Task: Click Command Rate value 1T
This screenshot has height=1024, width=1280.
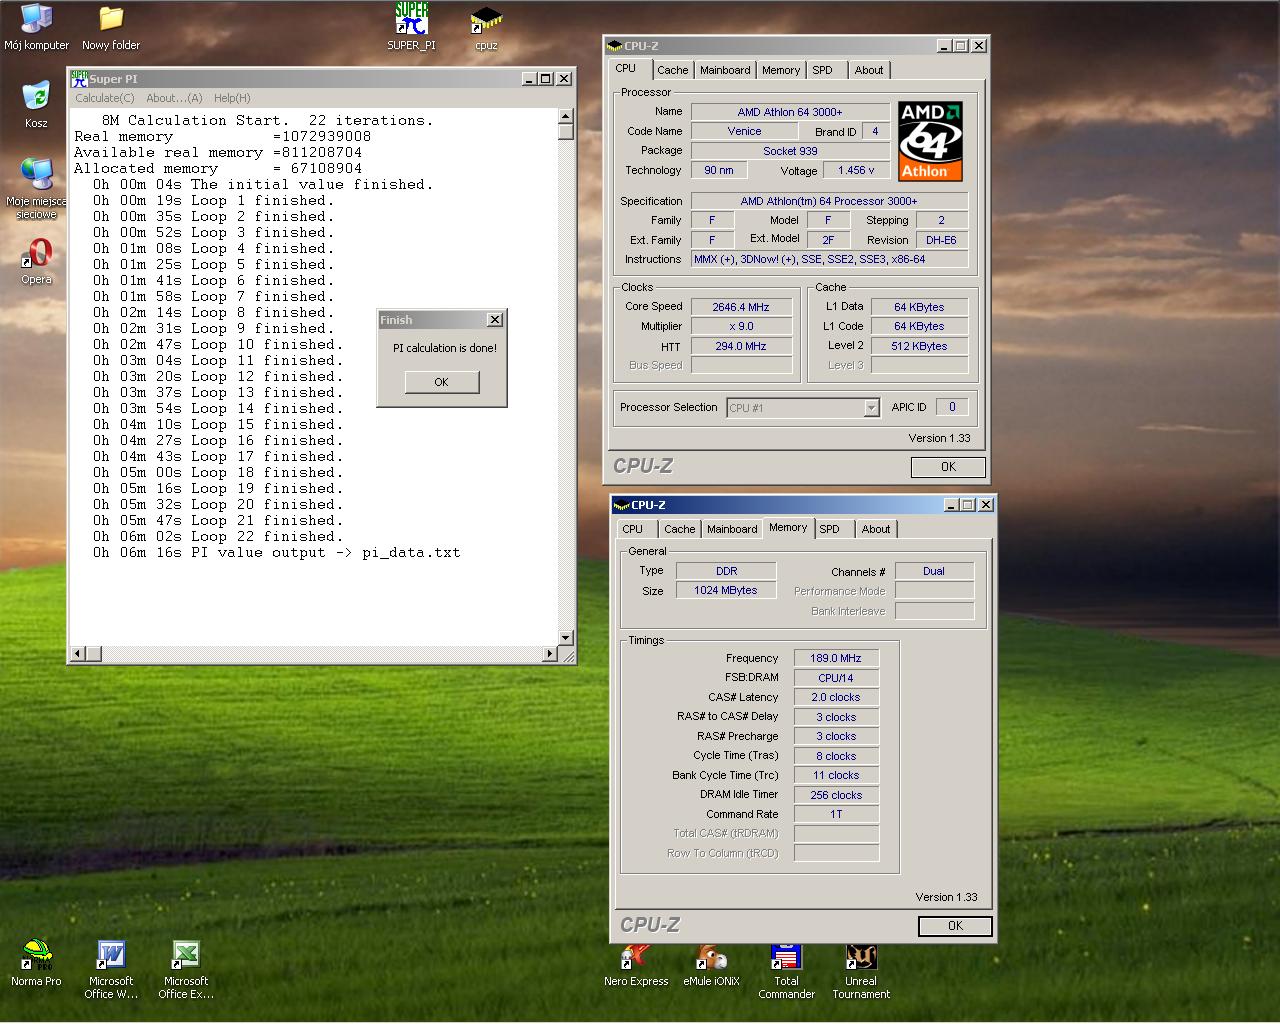Action: (836, 814)
